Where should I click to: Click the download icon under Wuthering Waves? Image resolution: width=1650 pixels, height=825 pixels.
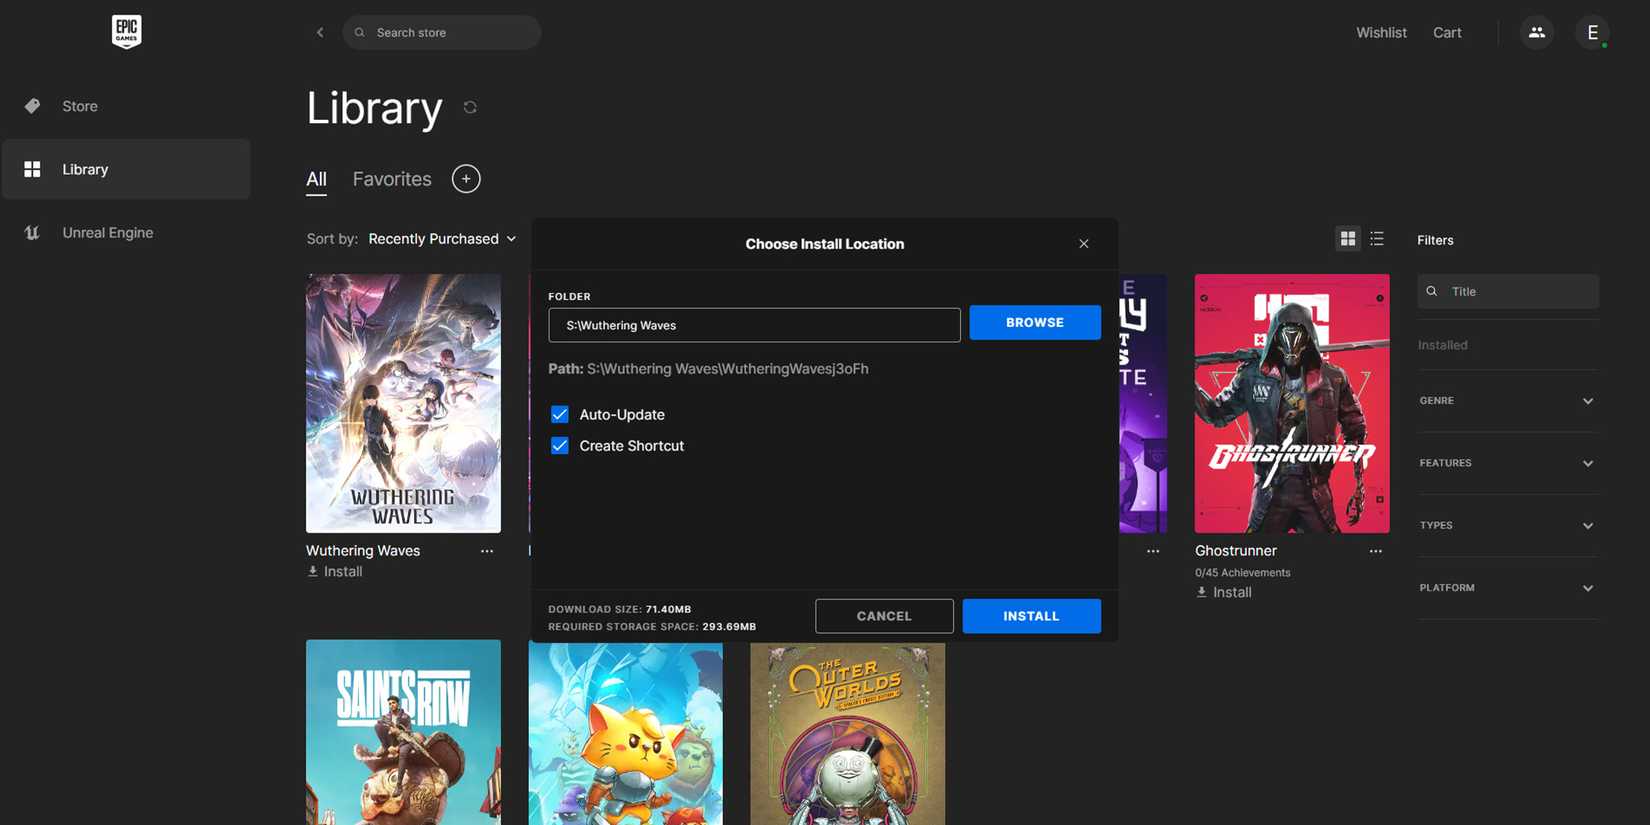click(x=313, y=571)
